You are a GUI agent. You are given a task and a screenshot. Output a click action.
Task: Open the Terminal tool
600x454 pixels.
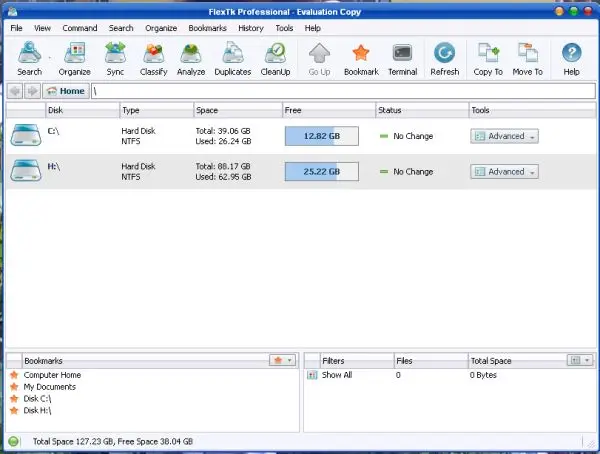point(402,59)
